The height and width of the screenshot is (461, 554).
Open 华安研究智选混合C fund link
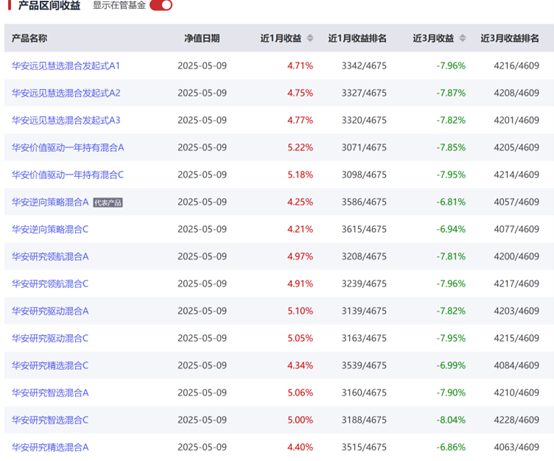tap(50, 420)
